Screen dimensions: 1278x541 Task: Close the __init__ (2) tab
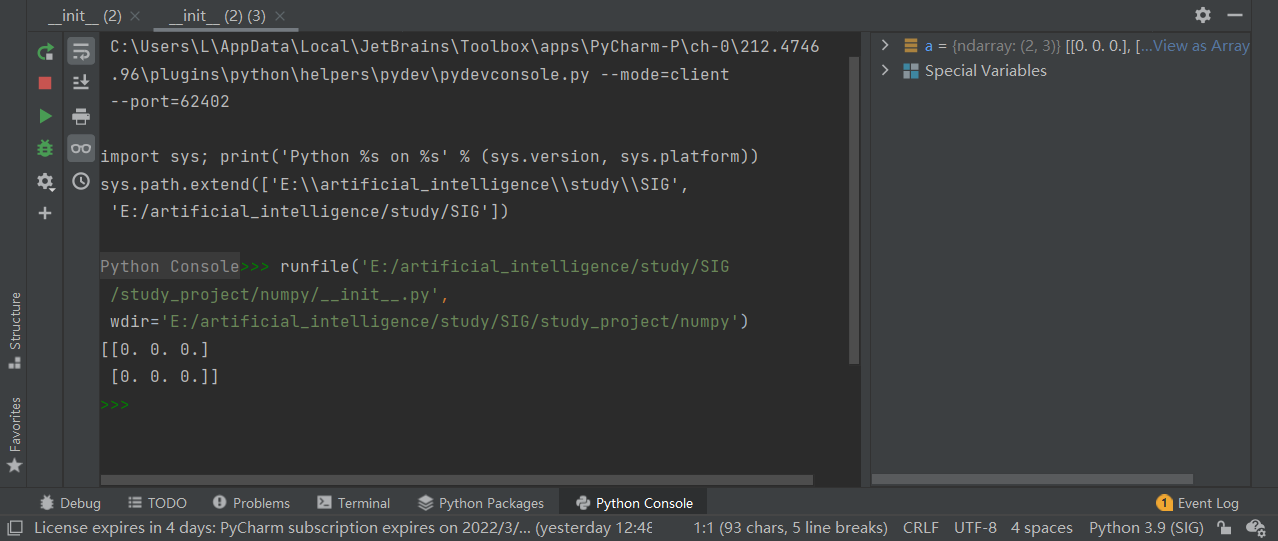[135, 16]
